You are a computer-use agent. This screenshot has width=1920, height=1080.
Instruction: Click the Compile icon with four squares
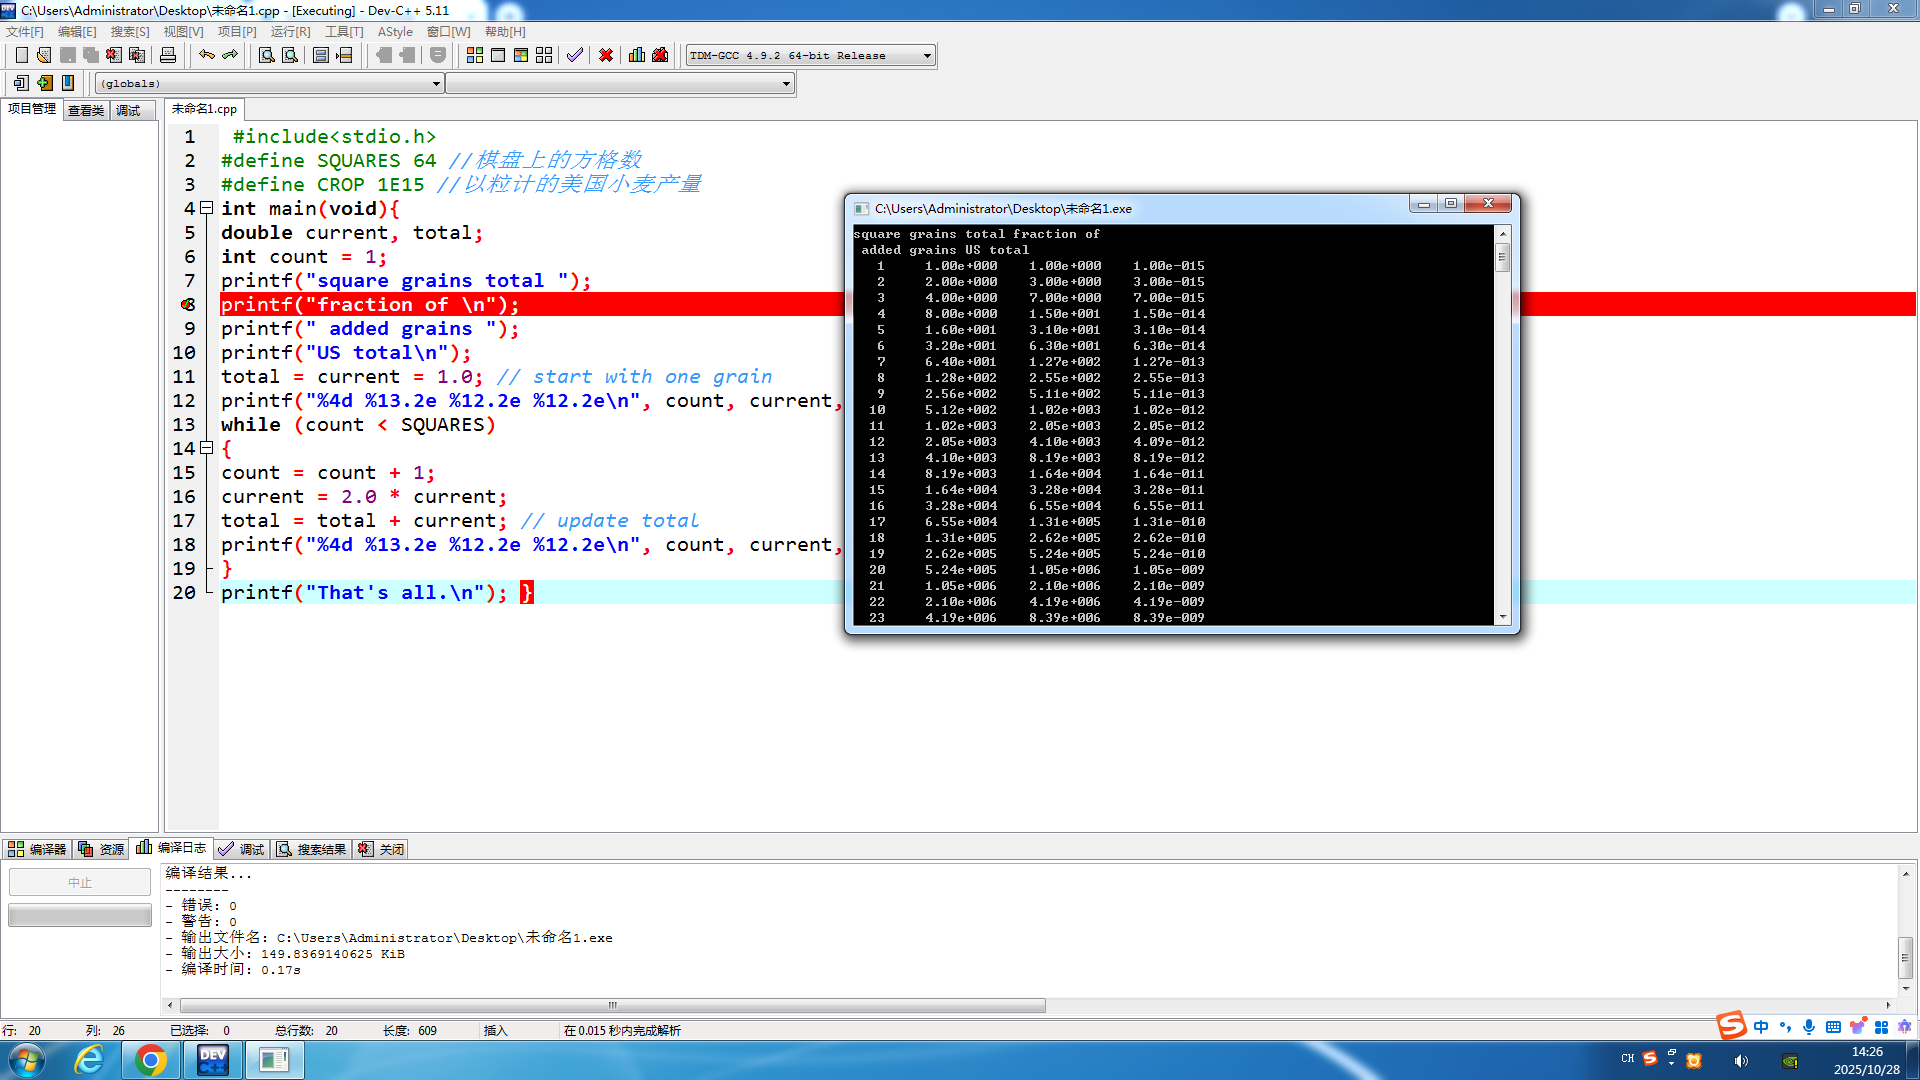click(x=475, y=55)
